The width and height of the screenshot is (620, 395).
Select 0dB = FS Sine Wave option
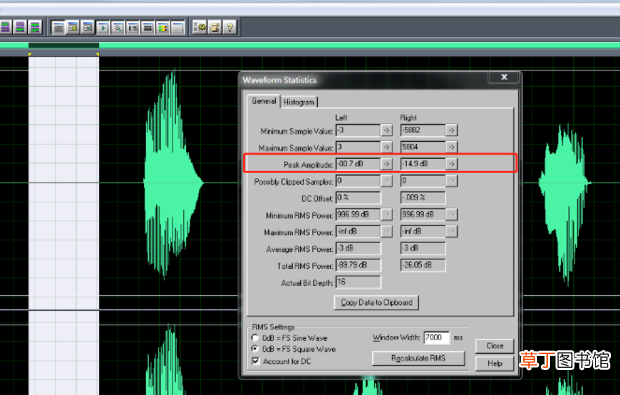coord(289,338)
